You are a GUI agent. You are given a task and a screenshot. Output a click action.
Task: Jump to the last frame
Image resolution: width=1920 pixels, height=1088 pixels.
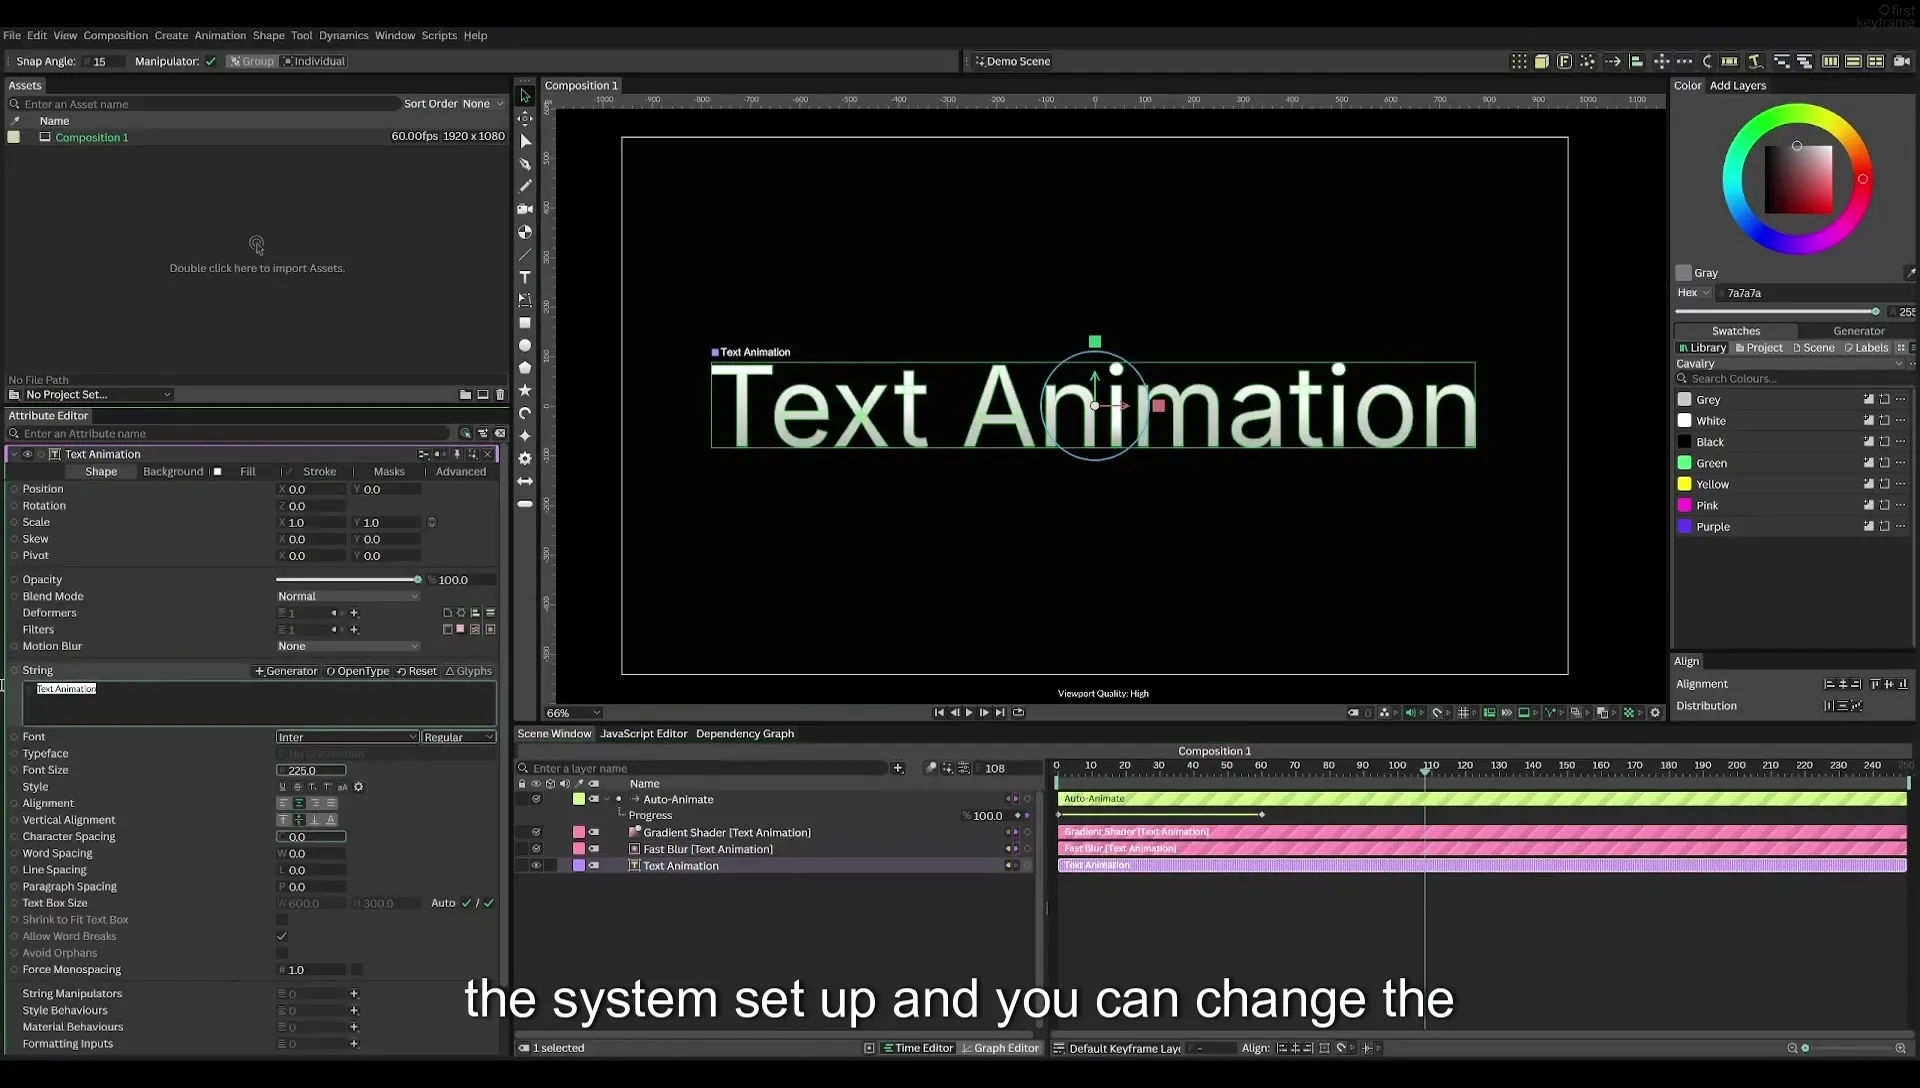1000,712
